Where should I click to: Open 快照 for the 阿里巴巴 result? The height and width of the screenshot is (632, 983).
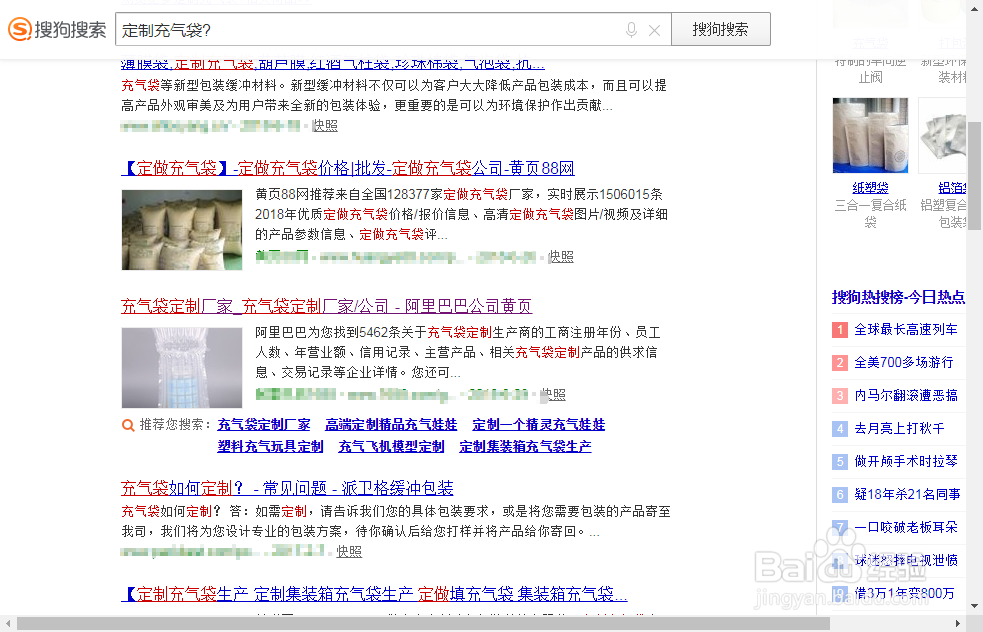coord(554,394)
